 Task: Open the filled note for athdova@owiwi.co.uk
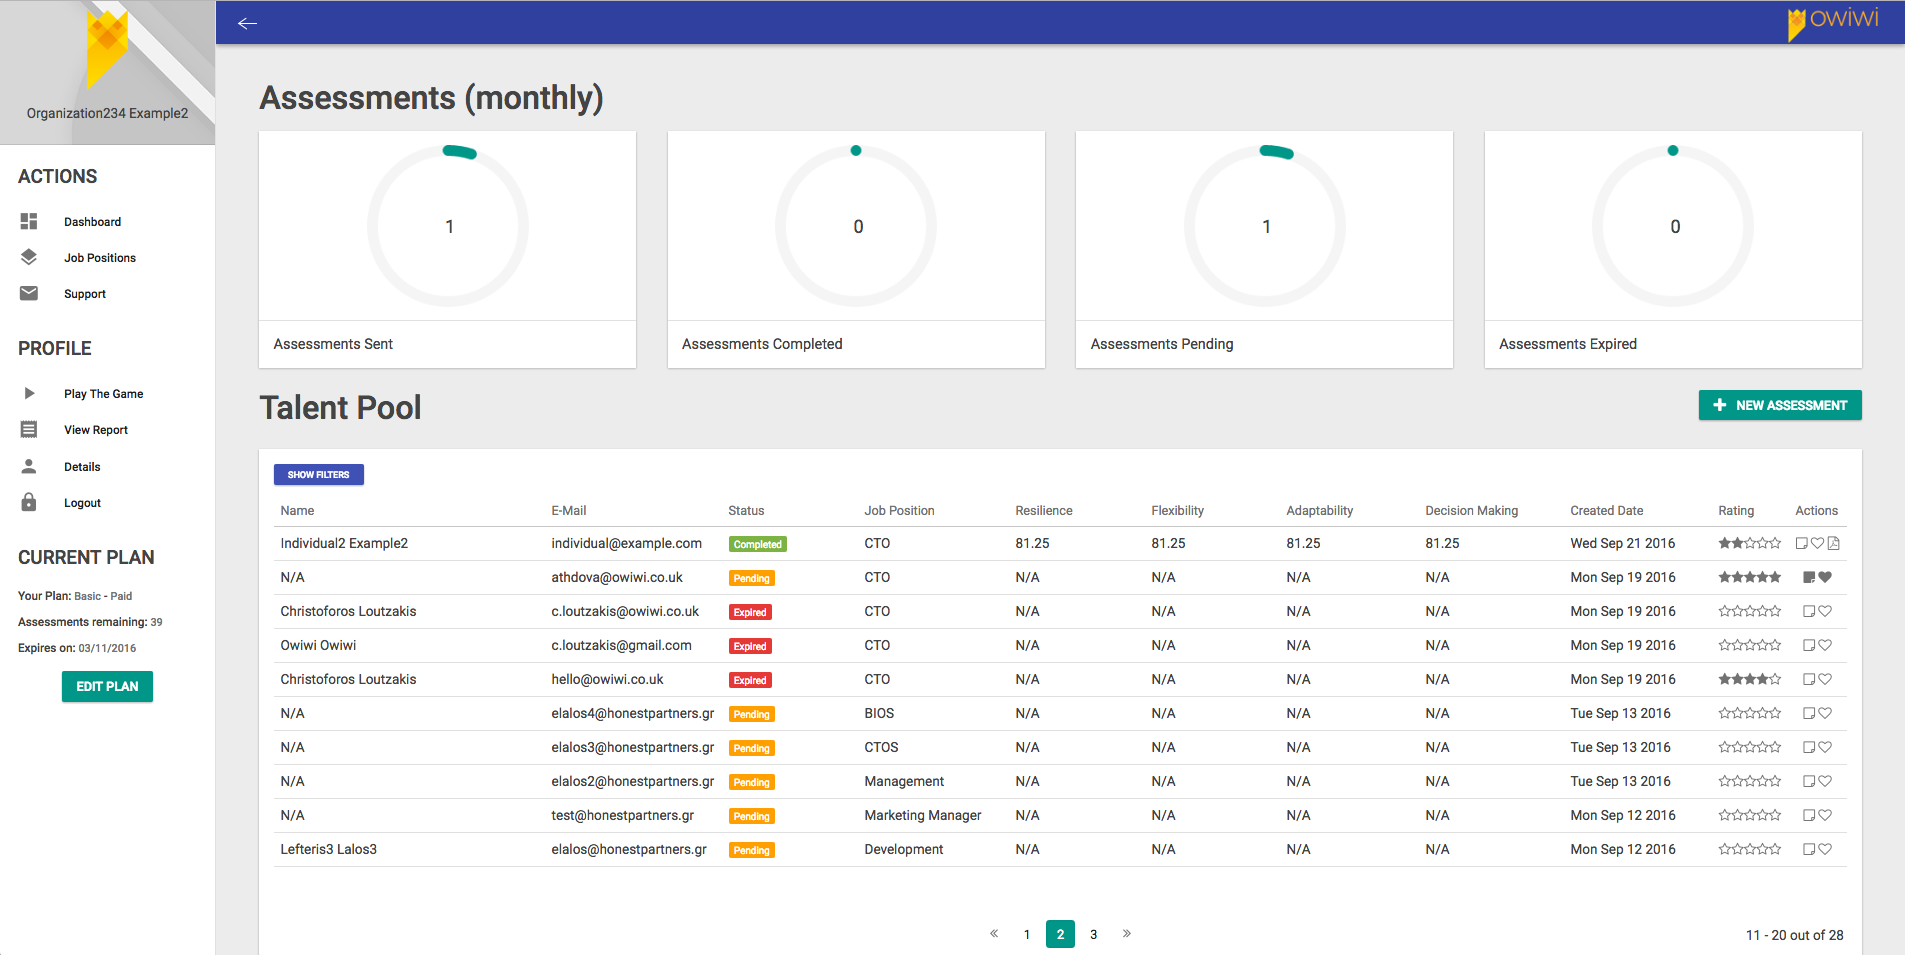(1809, 577)
